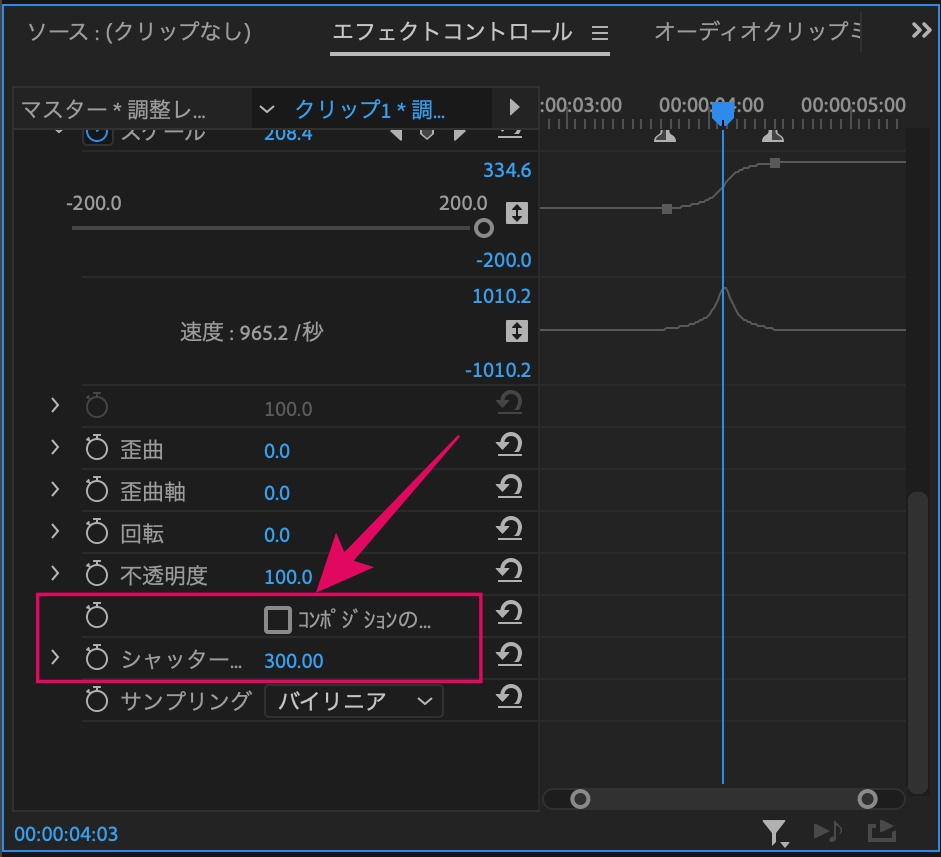Switch to ソース (クリップなし) tab
The width and height of the screenshot is (941, 857).
pyautogui.click(x=139, y=31)
